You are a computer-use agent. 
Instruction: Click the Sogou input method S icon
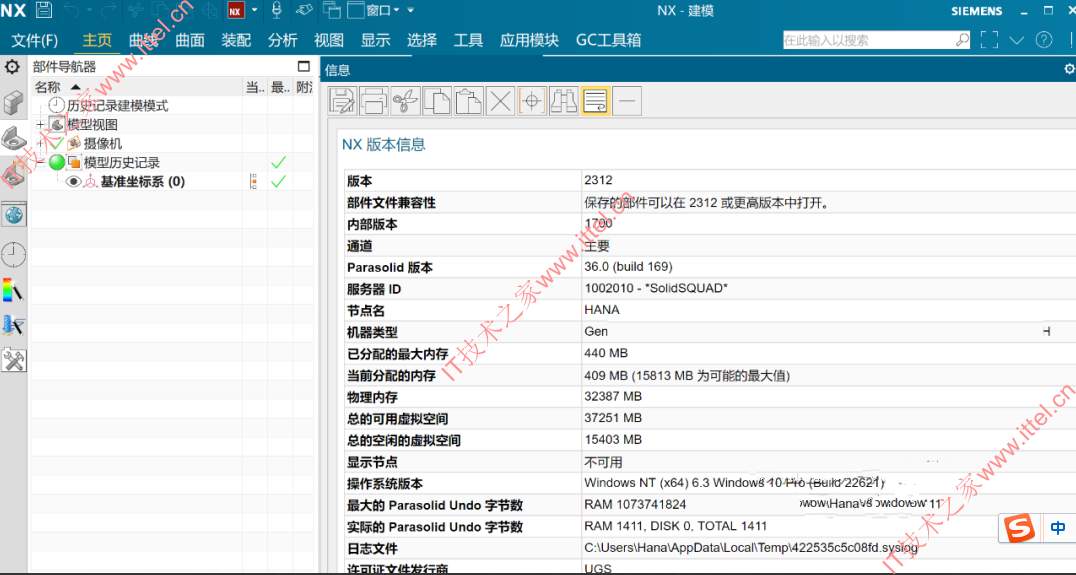(x=1019, y=528)
